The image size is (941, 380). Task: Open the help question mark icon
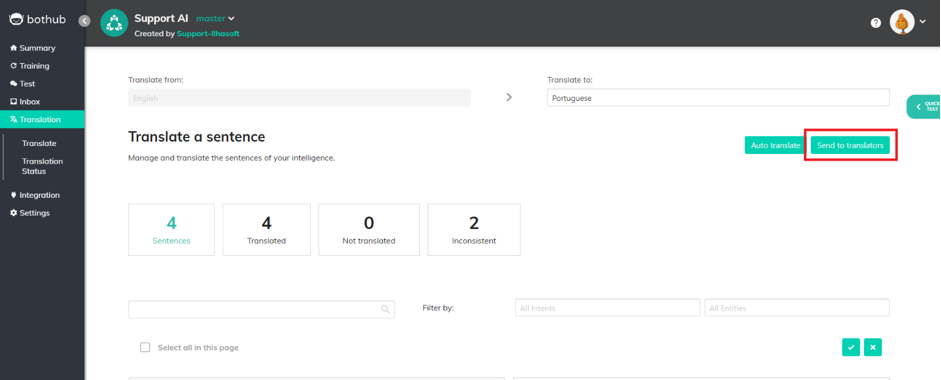pyautogui.click(x=876, y=23)
